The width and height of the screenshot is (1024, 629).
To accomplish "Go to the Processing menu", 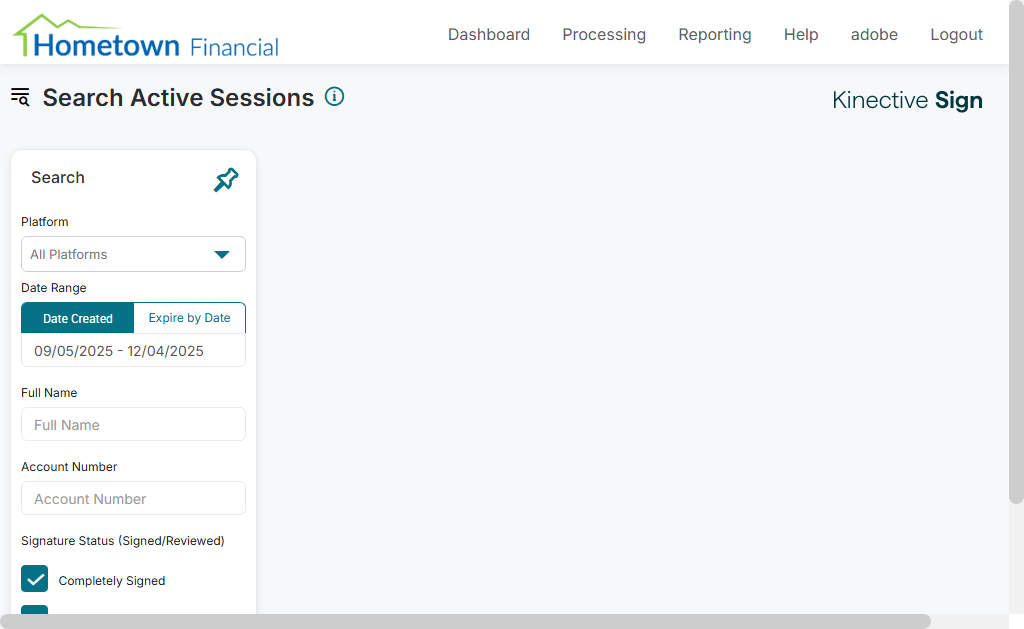I will coord(604,35).
